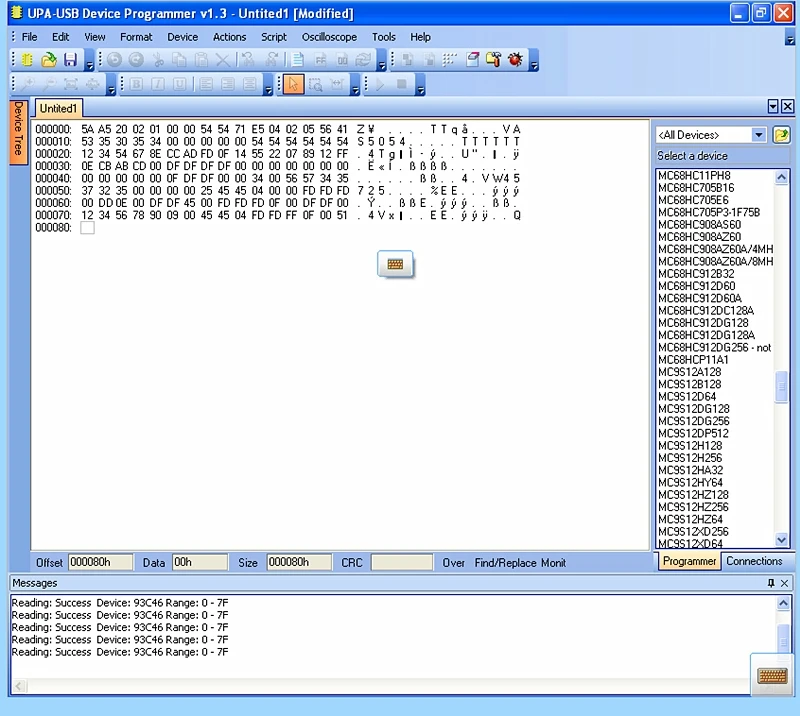Fill buffer with 00 icon
800x716 pixels.
pyautogui.click(x=342, y=60)
